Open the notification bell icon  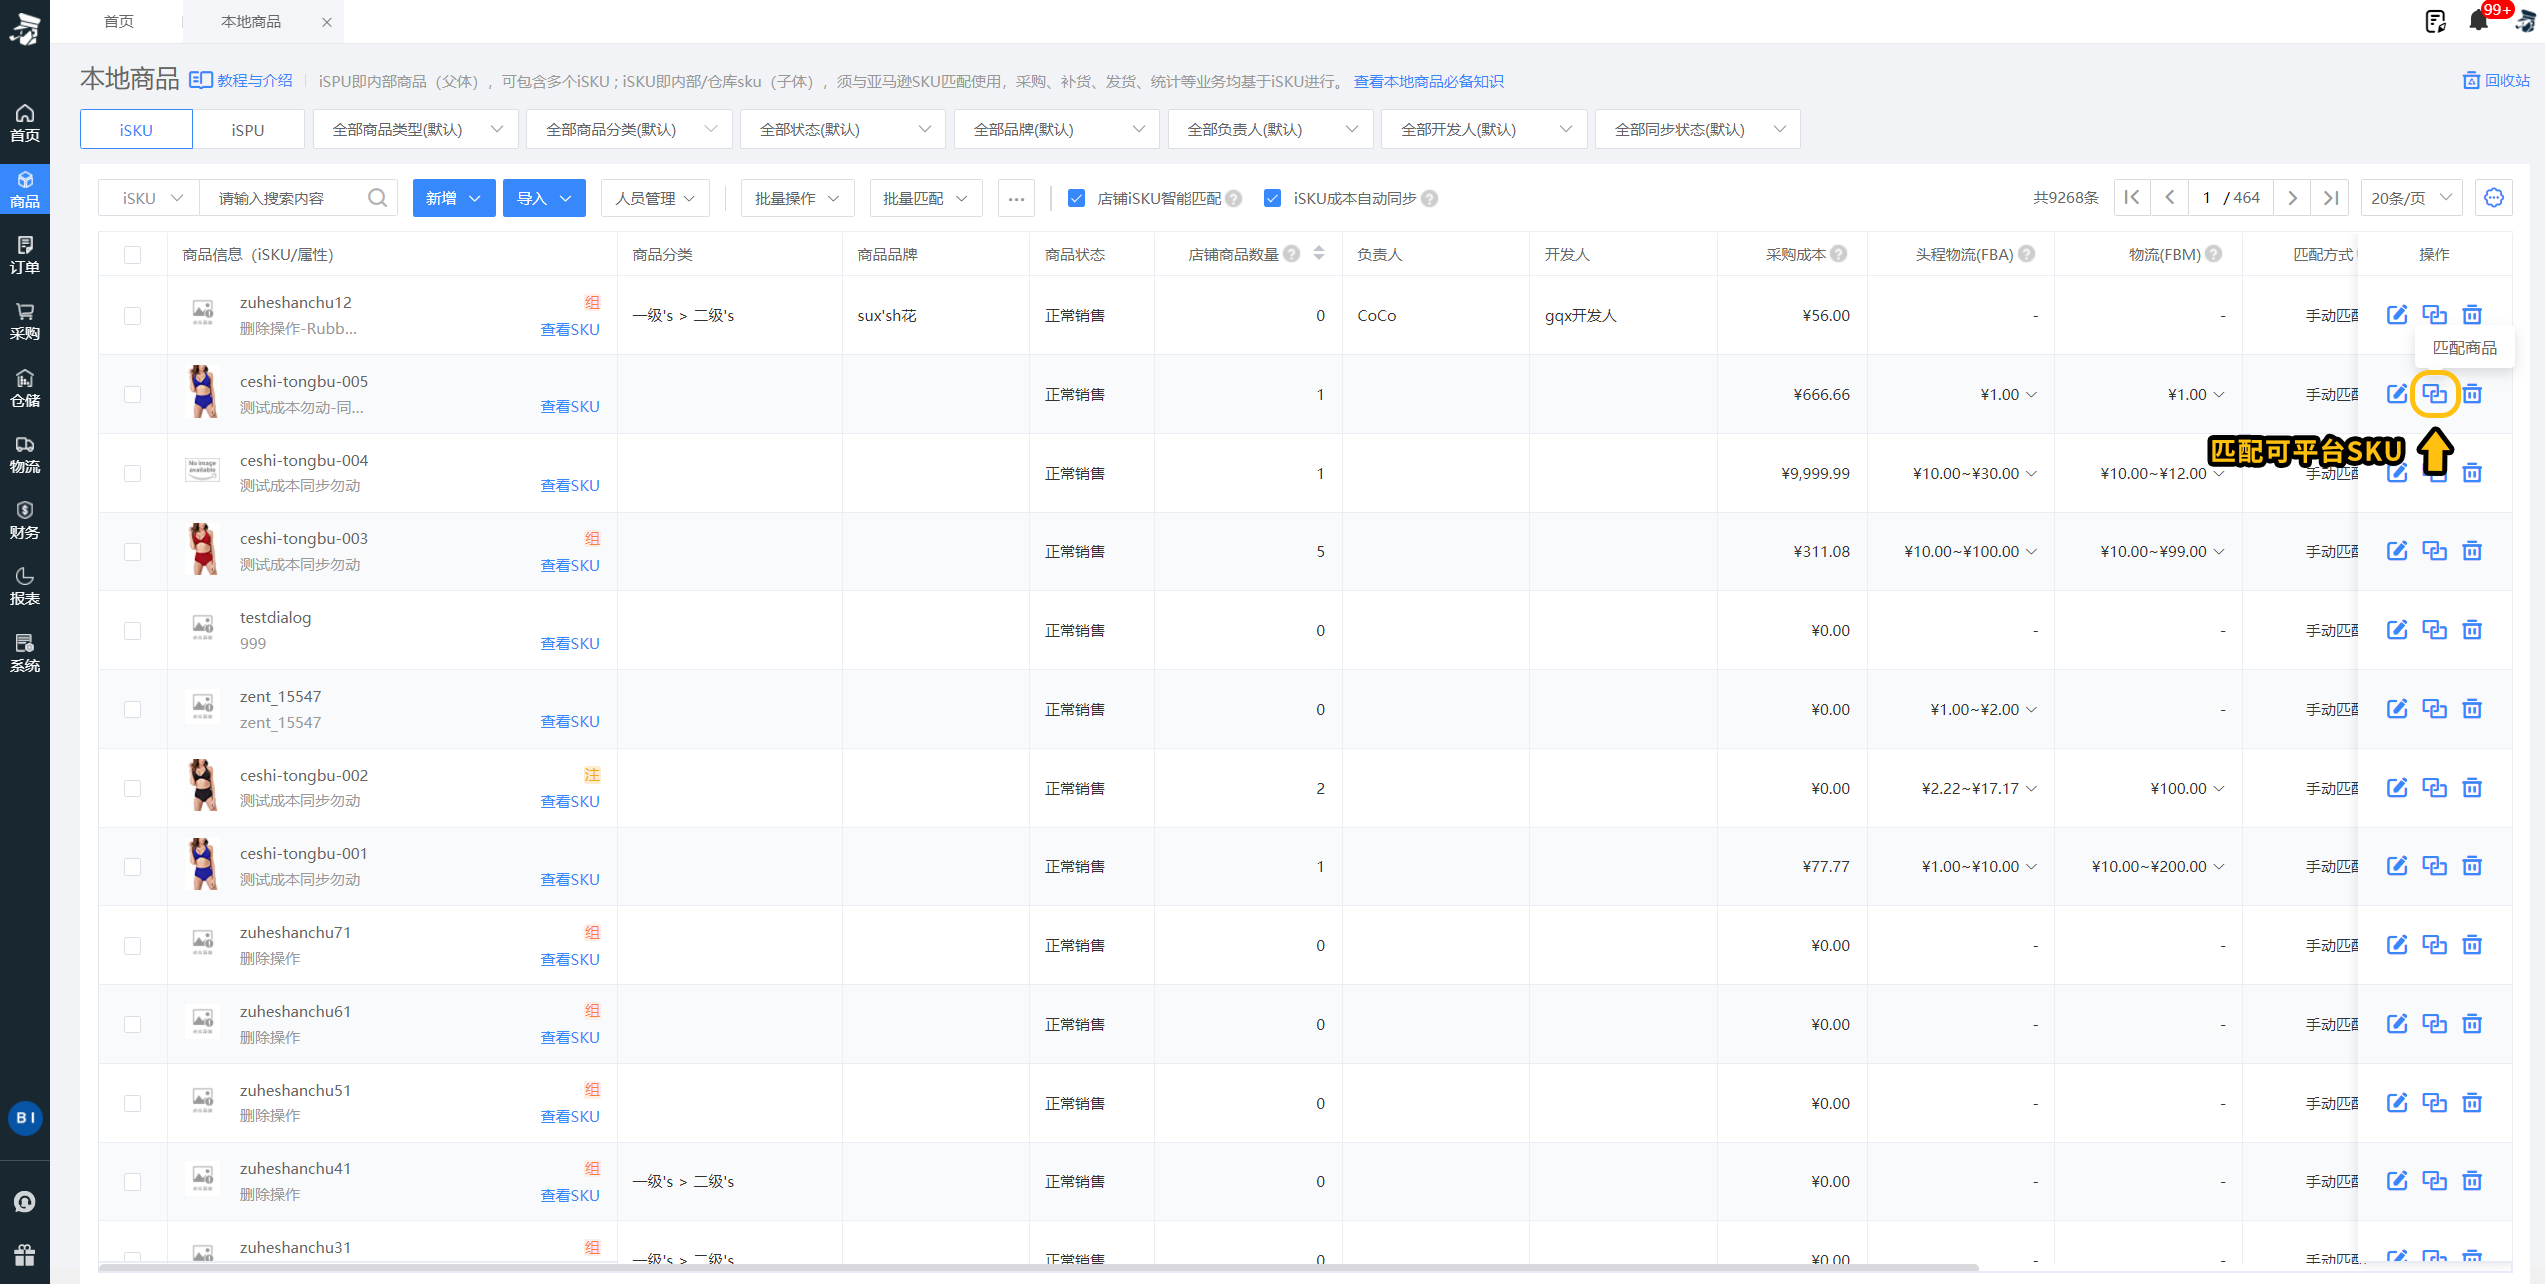[2478, 21]
